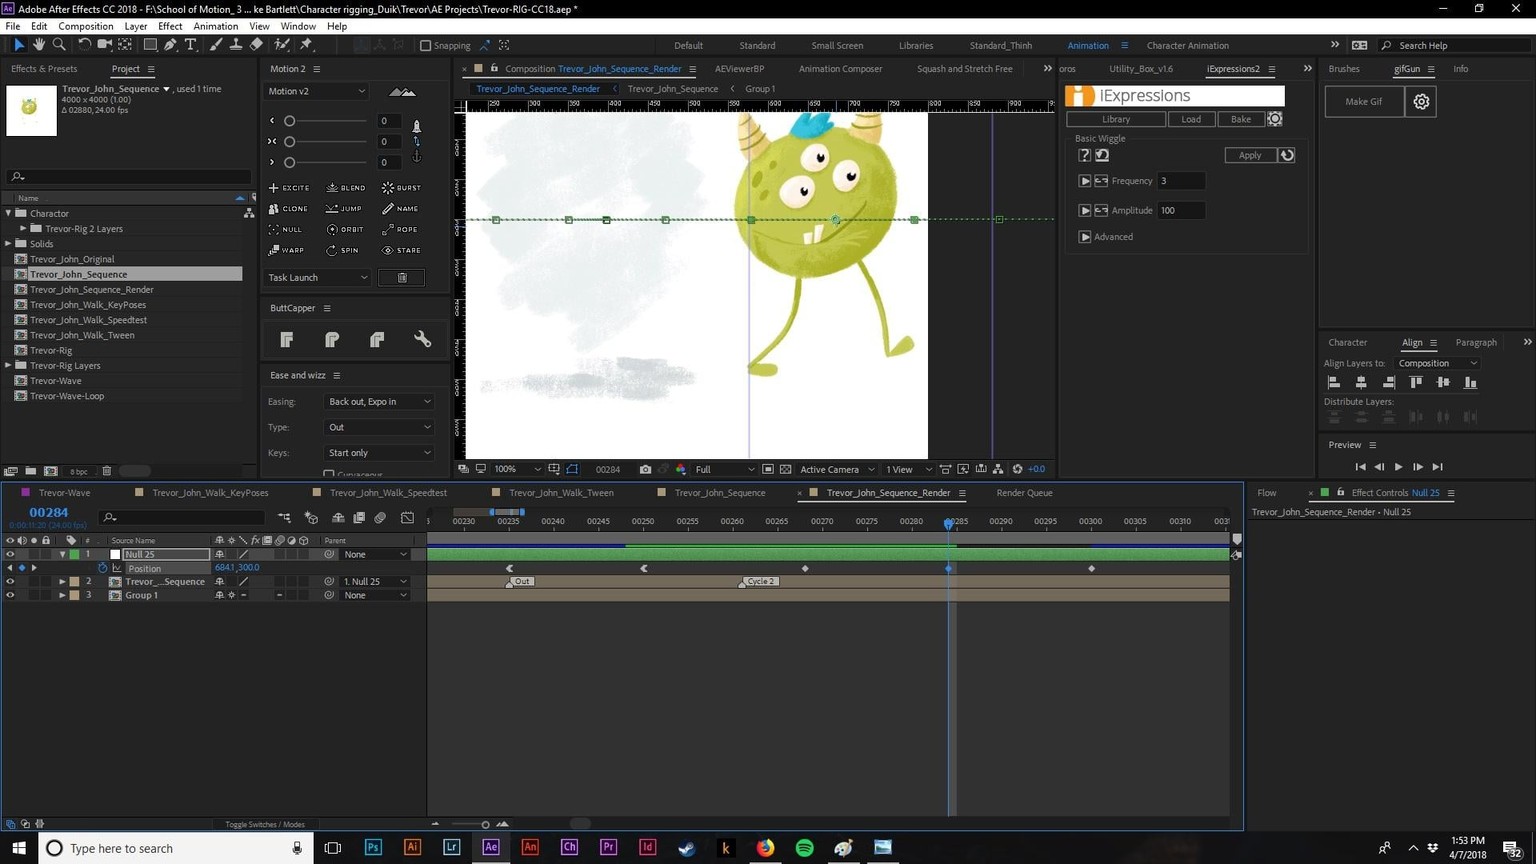Image resolution: width=1536 pixels, height=864 pixels.
Task: Play the preview
Action: (x=1398, y=467)
